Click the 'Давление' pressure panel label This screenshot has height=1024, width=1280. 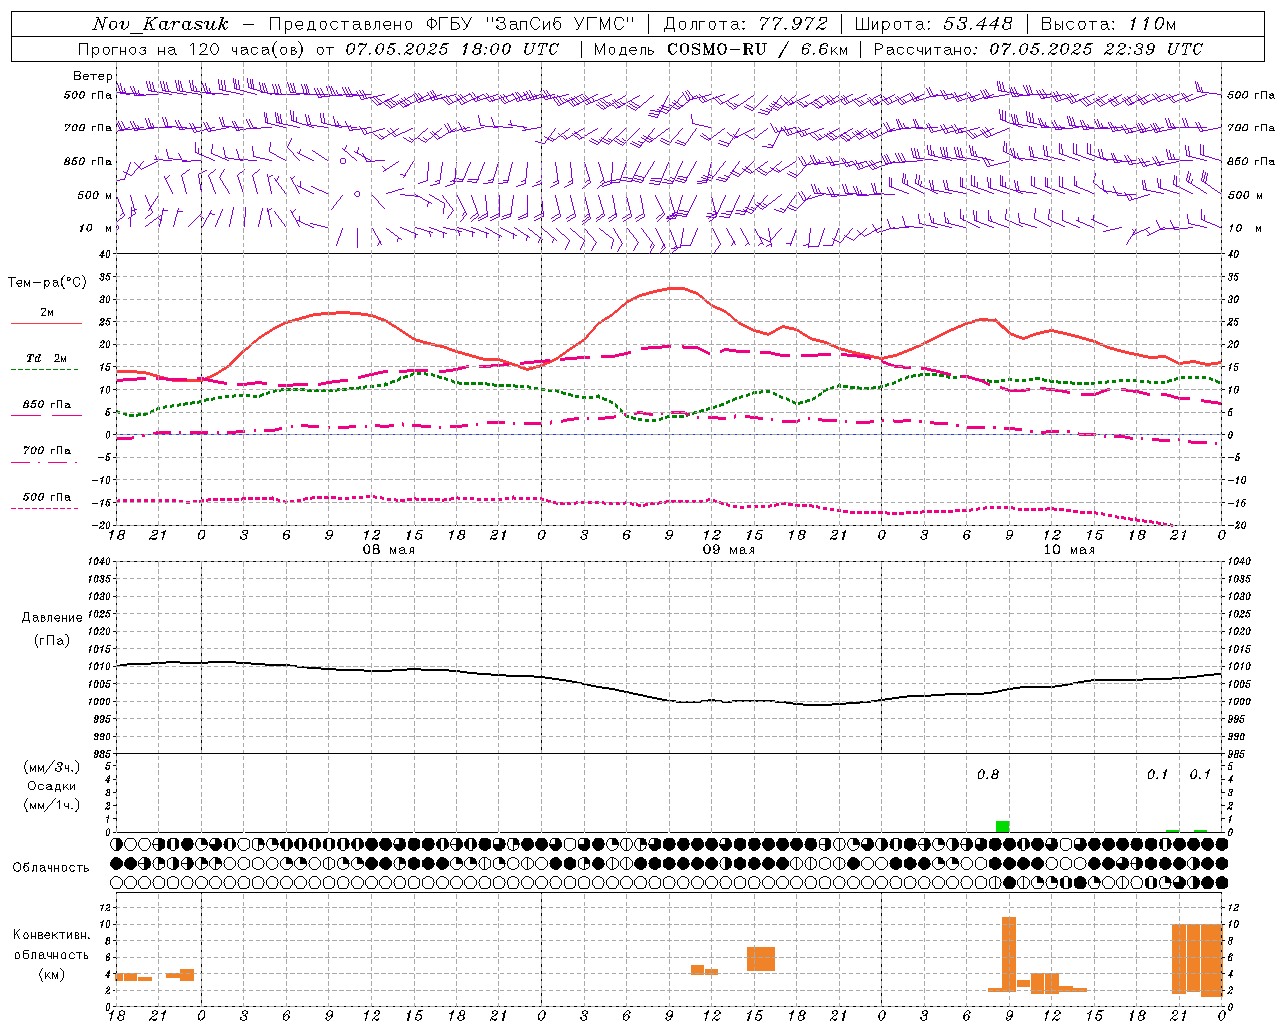click(x=52, y=617)
